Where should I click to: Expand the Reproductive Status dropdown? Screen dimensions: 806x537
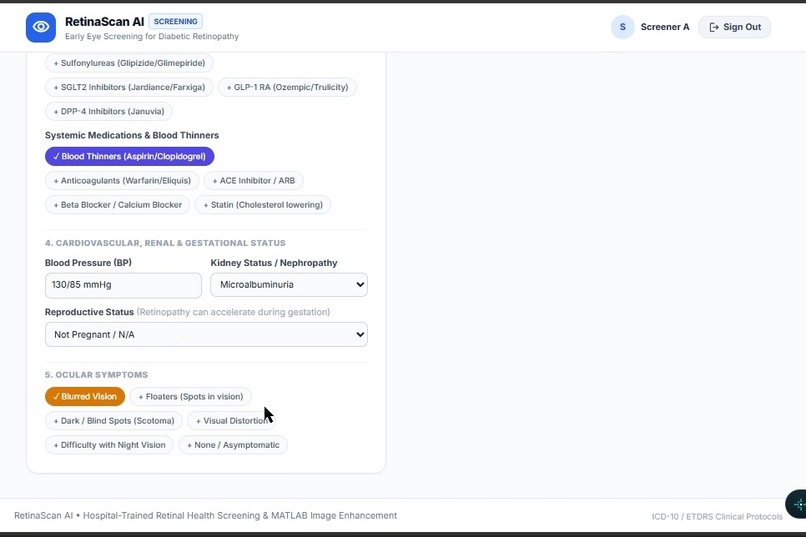(x=206, y=335)
